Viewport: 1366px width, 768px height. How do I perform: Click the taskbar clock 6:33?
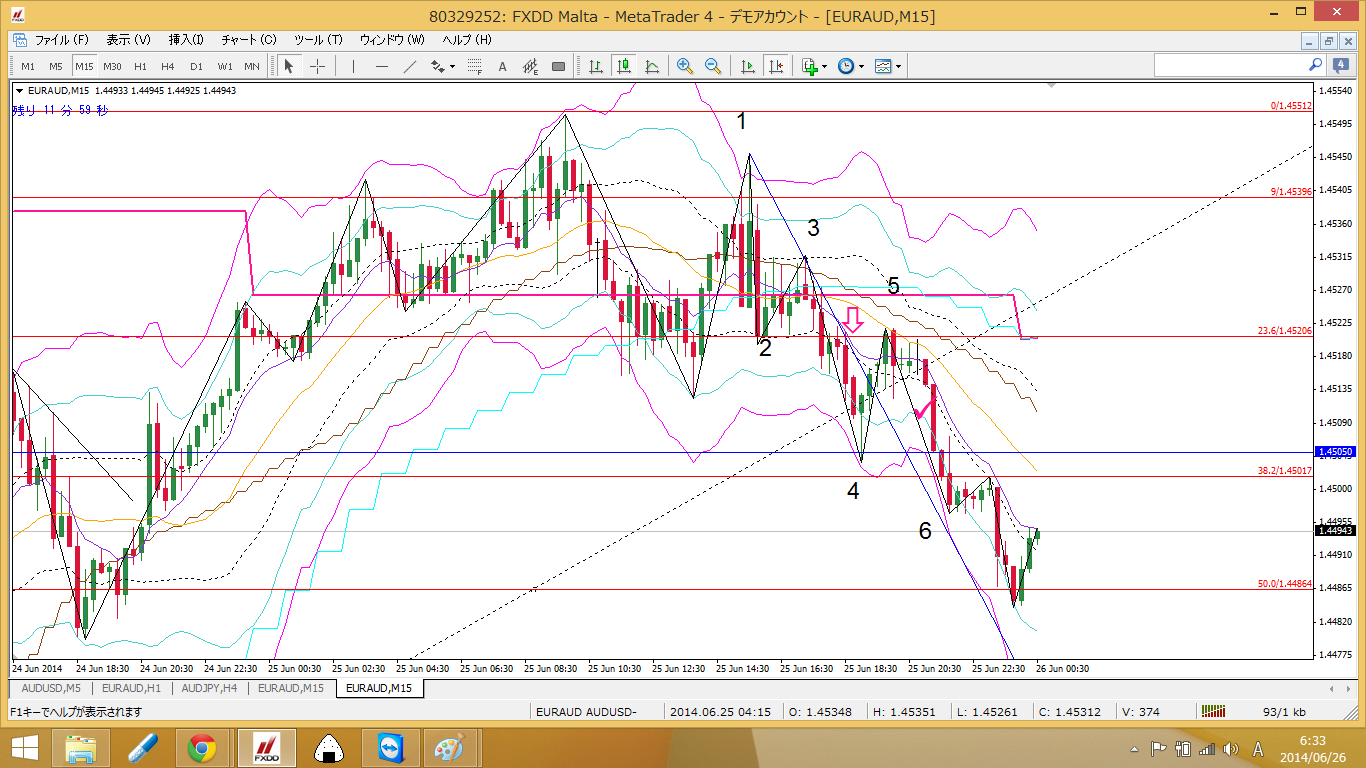[1313, 740]
